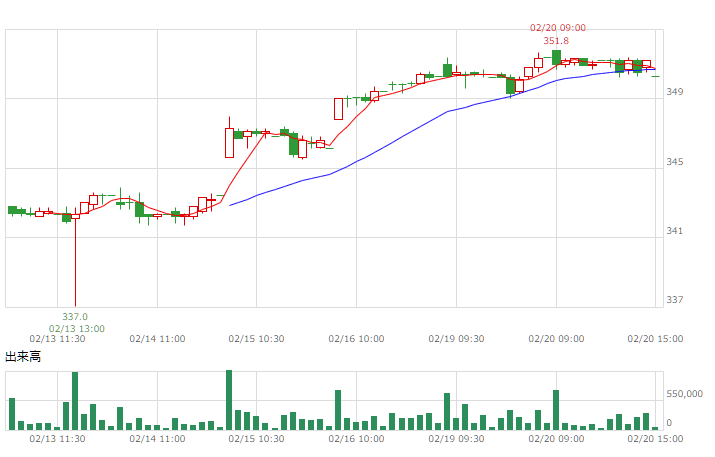The height and width of the screenshot is (457, 715).
Task: Click 02/19 09:30 under the price chart
Action: click(456, 339)
